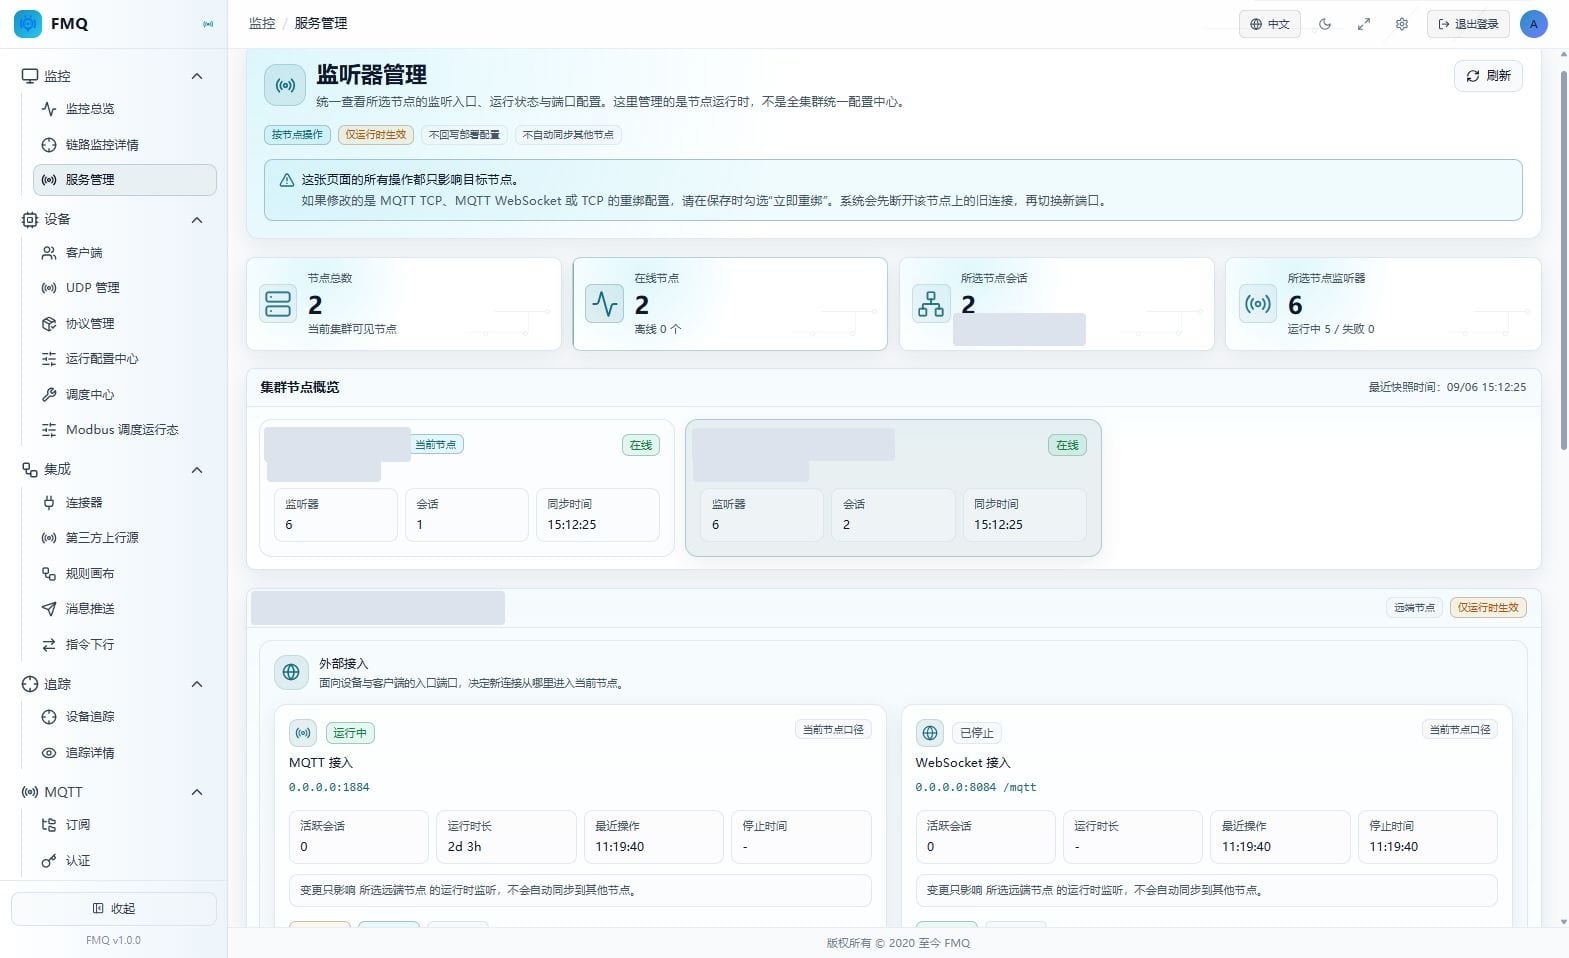Click the page vertical scrollbar thumb
This screenshot has width=1569, height=958.
1563,260
